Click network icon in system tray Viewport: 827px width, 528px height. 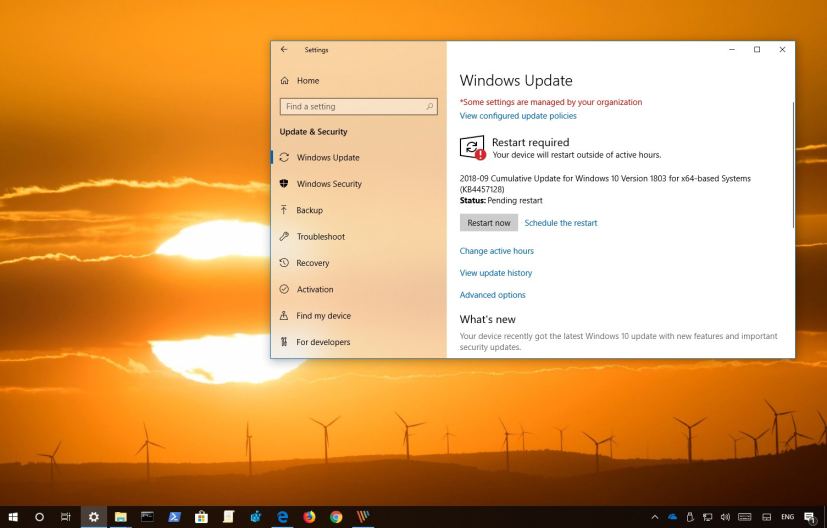tap(708, 517)
